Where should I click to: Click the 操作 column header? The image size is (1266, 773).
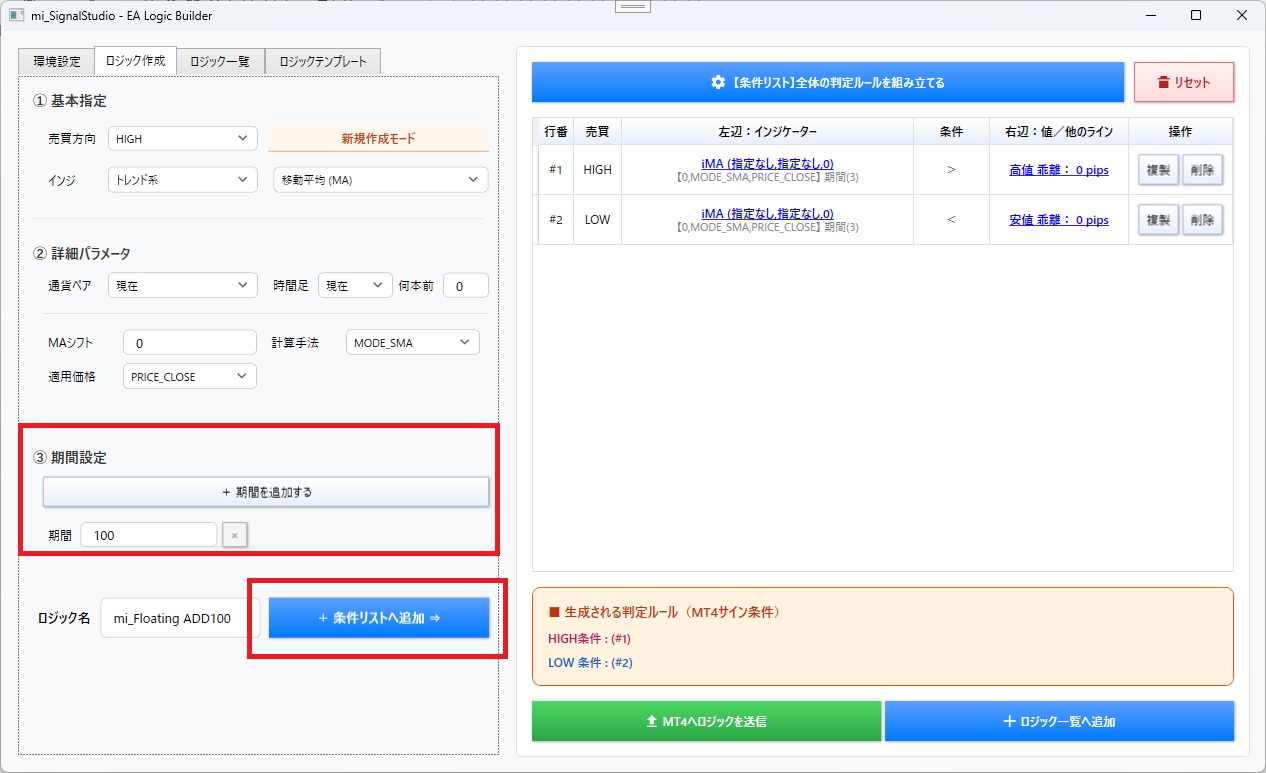[x=1180, y=132]
